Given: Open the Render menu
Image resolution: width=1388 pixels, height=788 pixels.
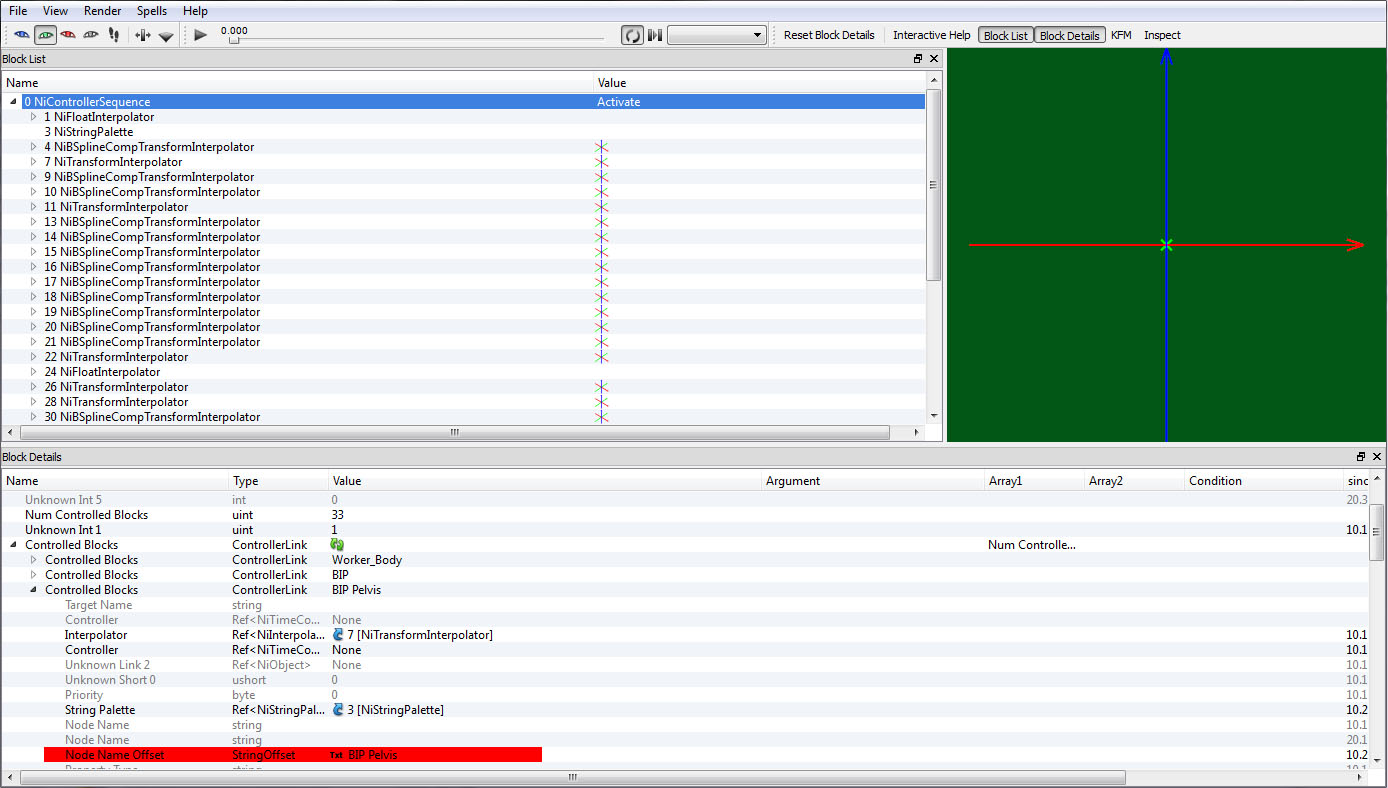Looking at the screenshot, I should point(102,11).
